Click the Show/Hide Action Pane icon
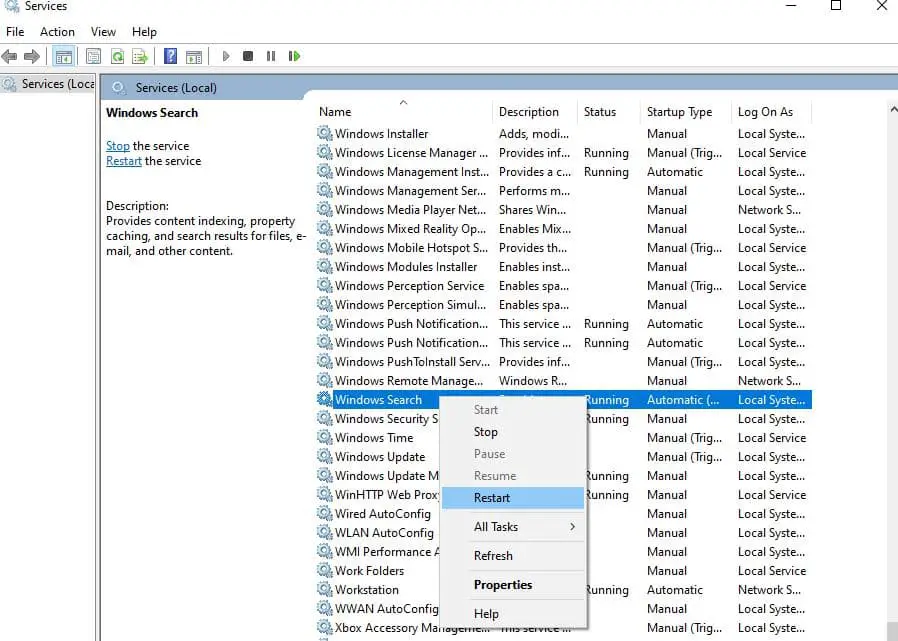 (194, 56)
